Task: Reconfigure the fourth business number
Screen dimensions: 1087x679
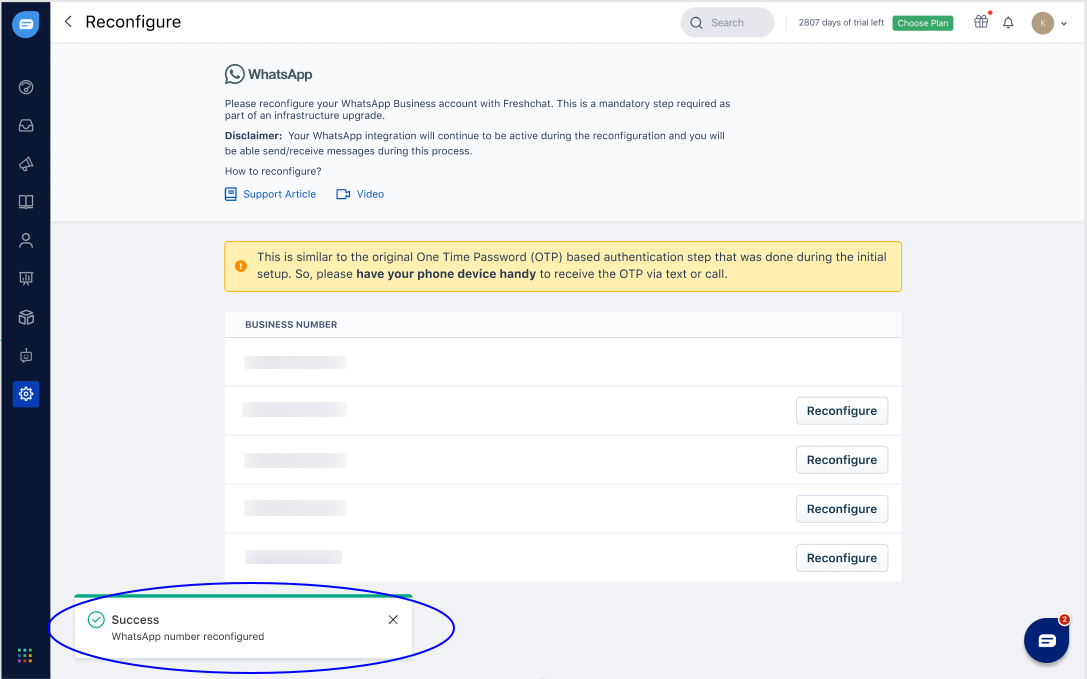Action: click(842, 509)
